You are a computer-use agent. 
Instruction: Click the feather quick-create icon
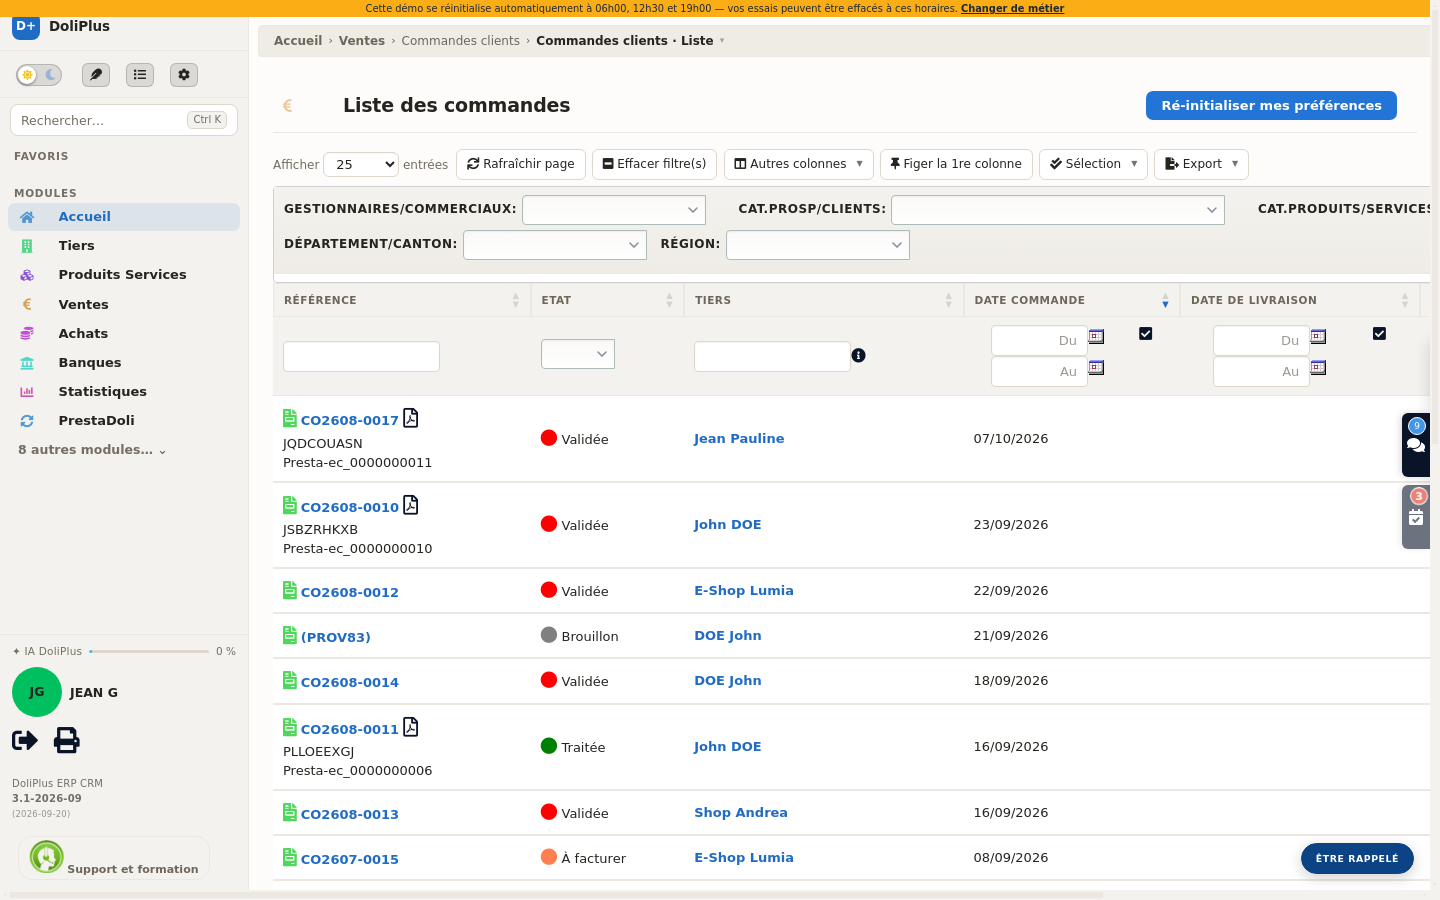coord(96,75)
